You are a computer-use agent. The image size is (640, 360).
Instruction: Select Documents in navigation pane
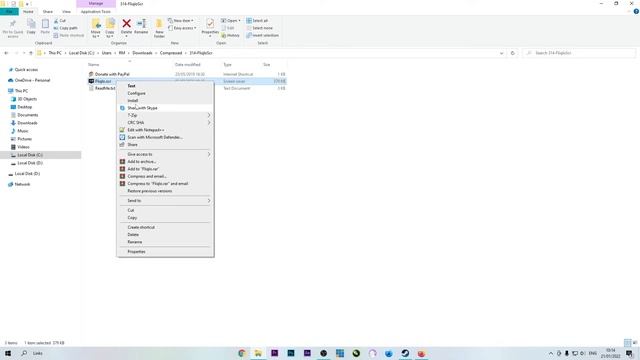(28, 115)
